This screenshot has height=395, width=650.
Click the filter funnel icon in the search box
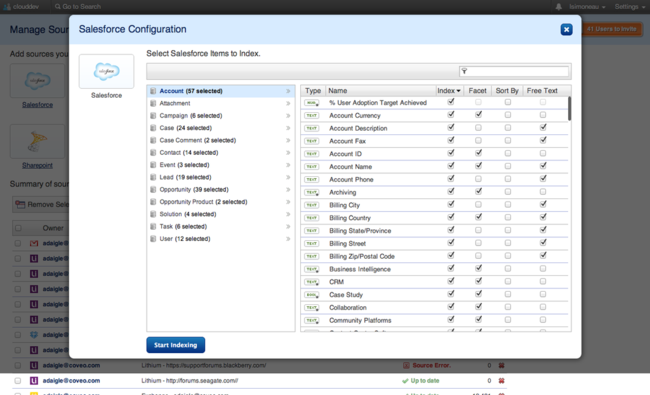click(464, 71)
